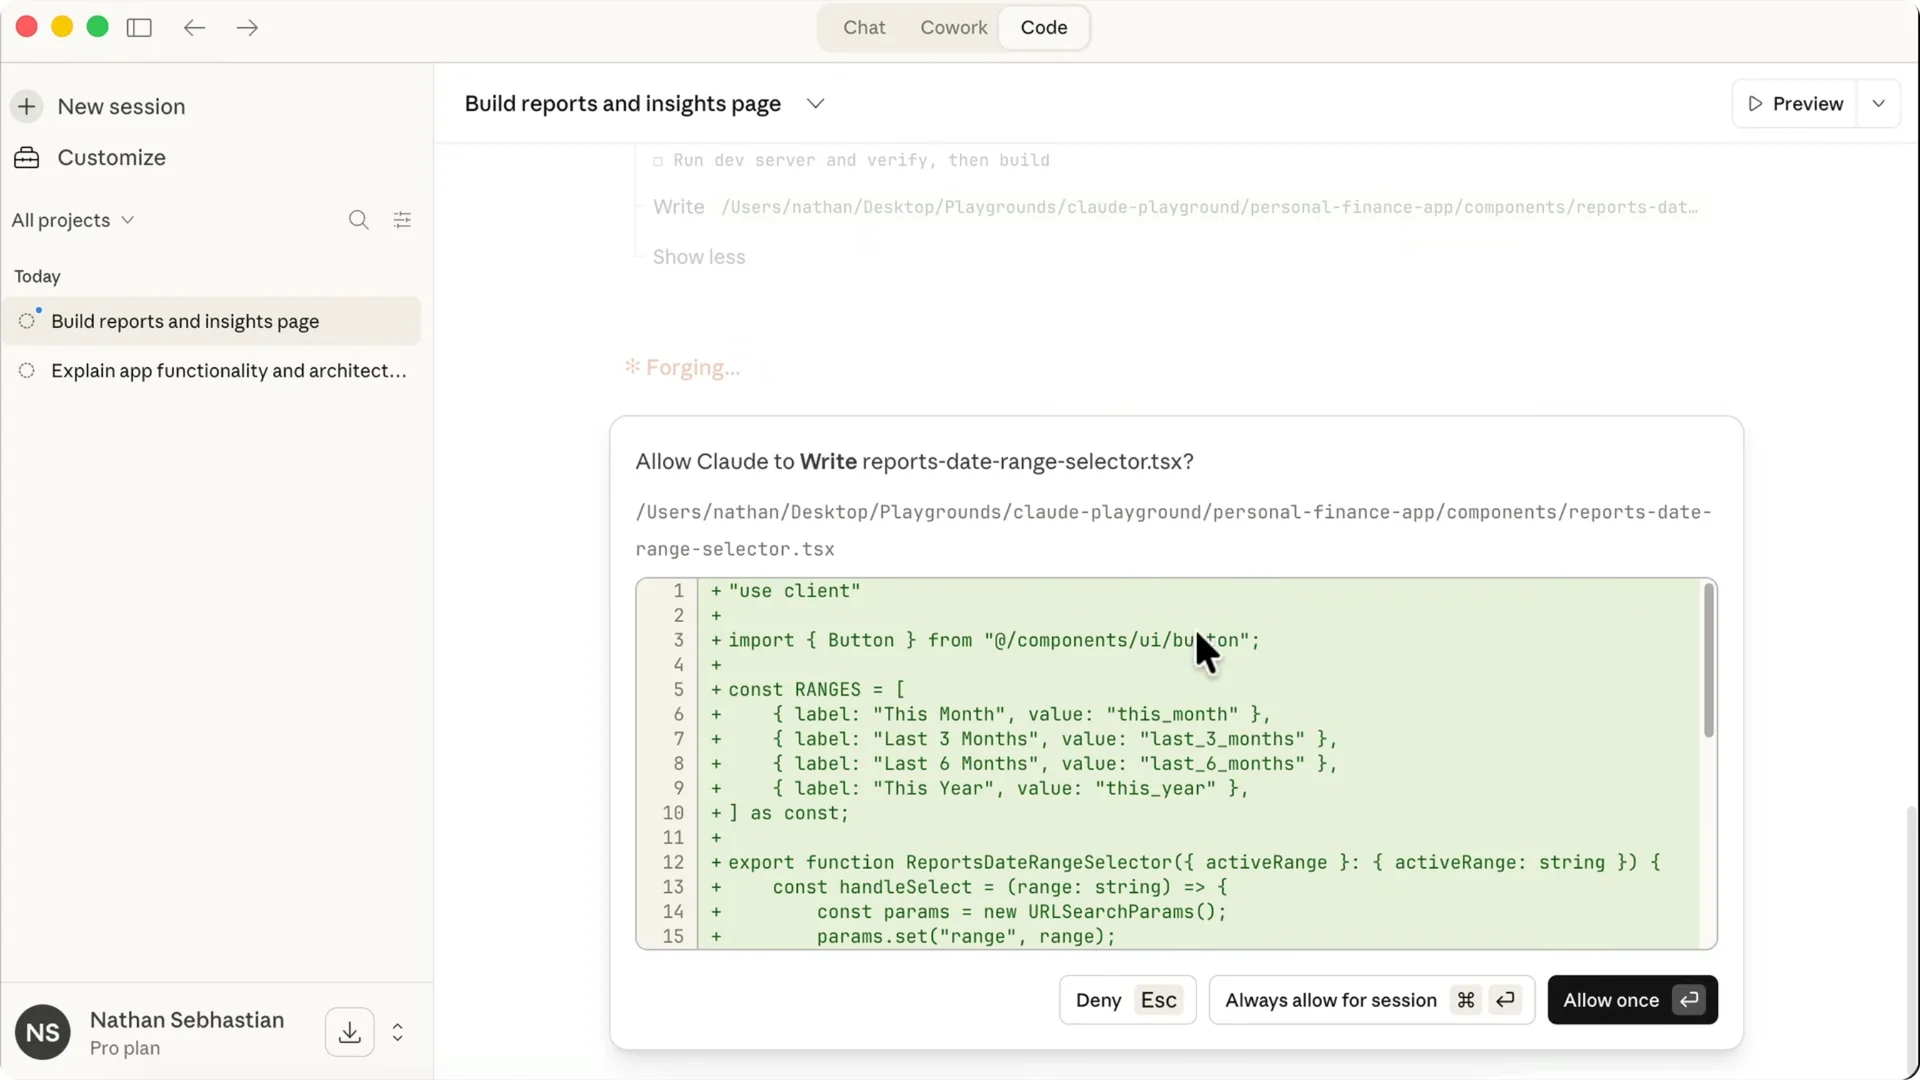1920x1080 pixels.
Task: Click the NS user avatar
Action: (43, 1032)
